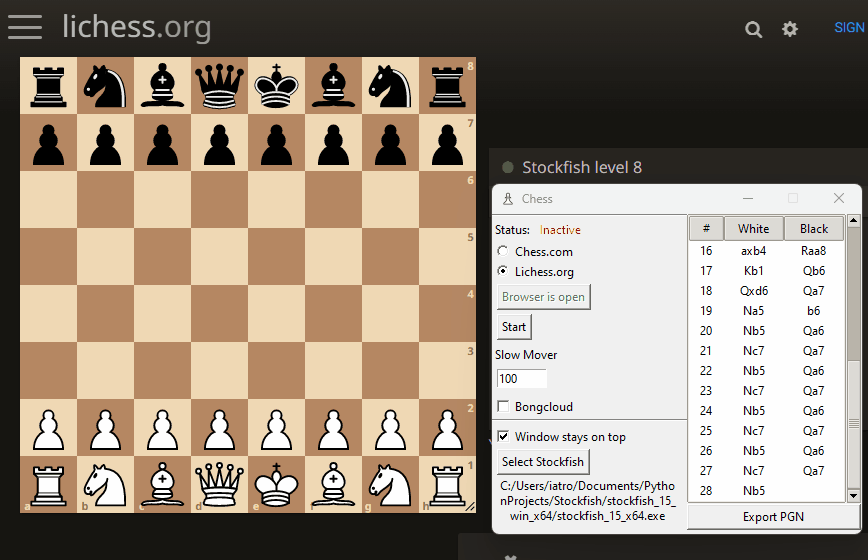Select the white pawn on h2

point(447,429)
